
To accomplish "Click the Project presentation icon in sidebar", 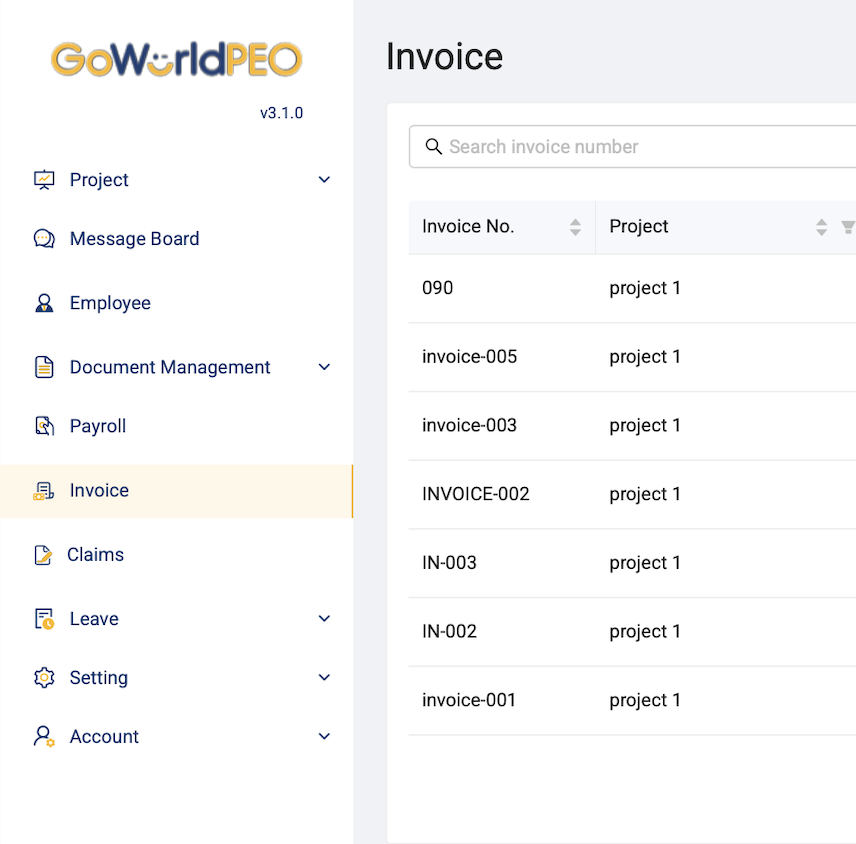I will coord(44,180).
